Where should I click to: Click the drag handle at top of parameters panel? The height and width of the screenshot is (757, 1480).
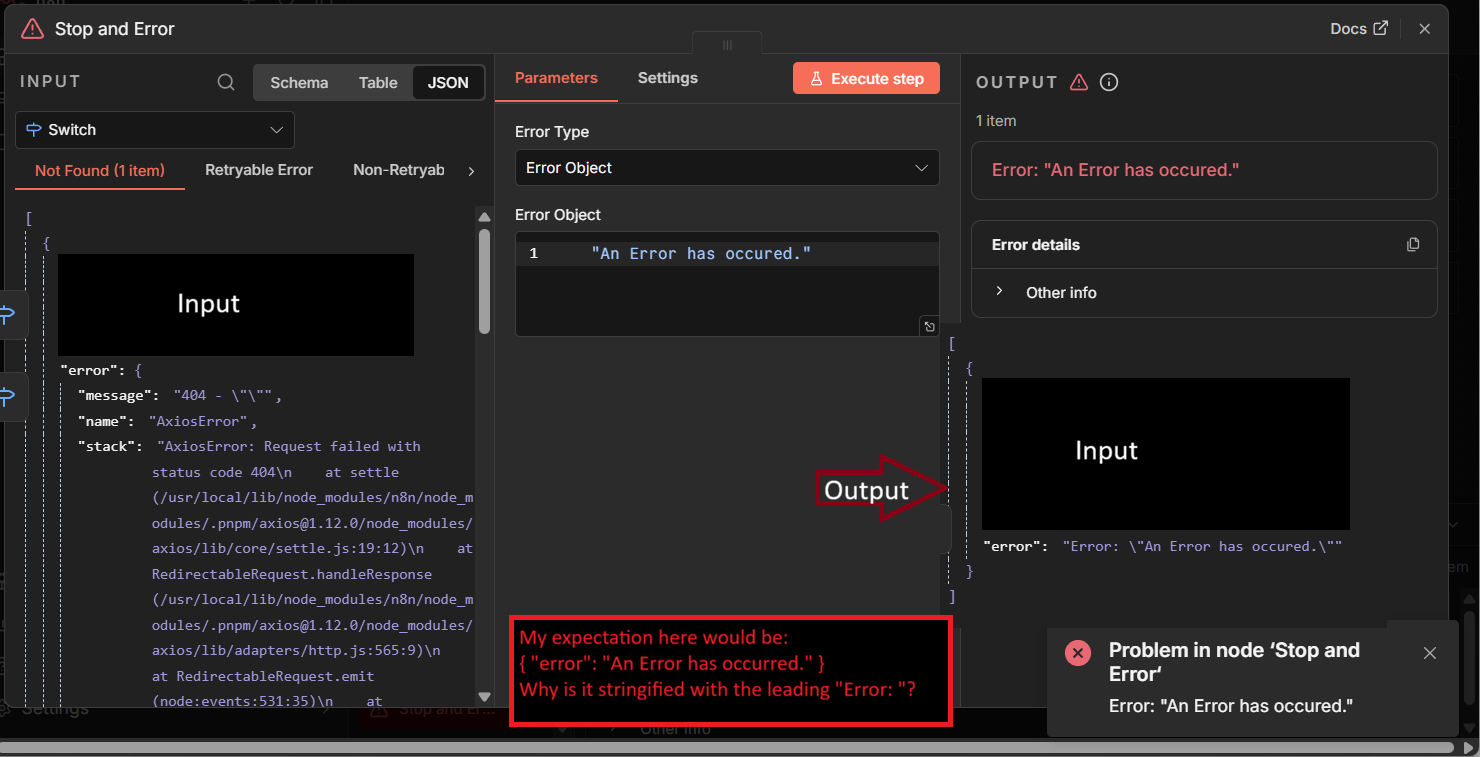coord(727,45)
